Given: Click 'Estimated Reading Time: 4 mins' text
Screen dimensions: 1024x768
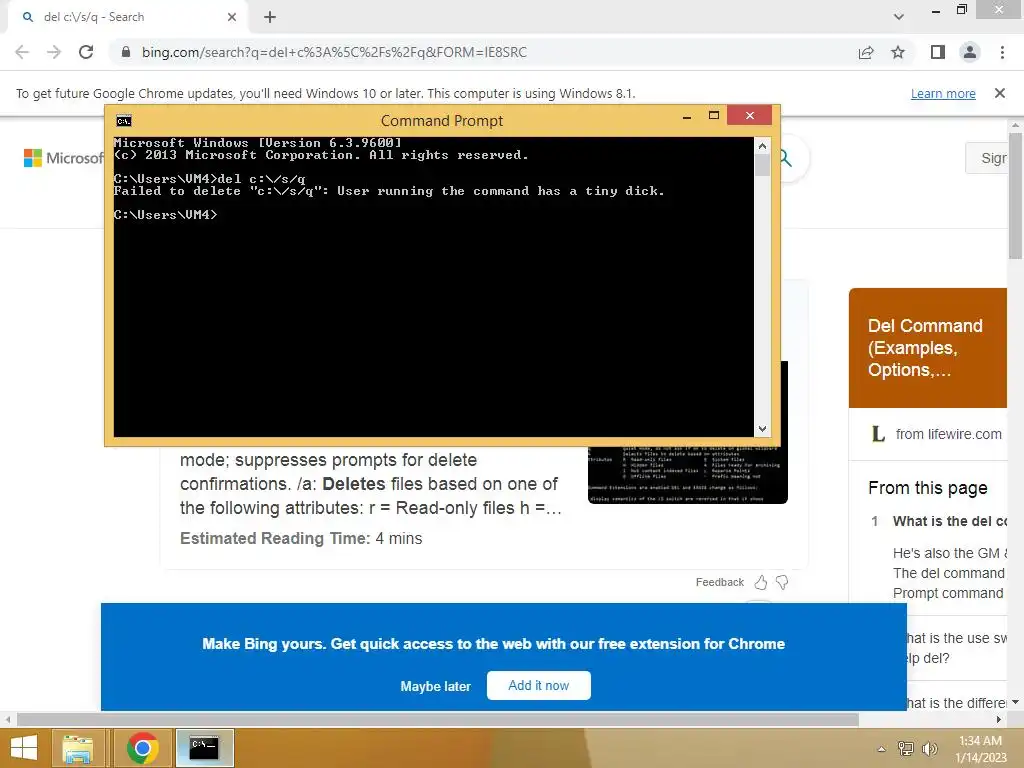Looking at the screenshot, I should click(301, 539).
